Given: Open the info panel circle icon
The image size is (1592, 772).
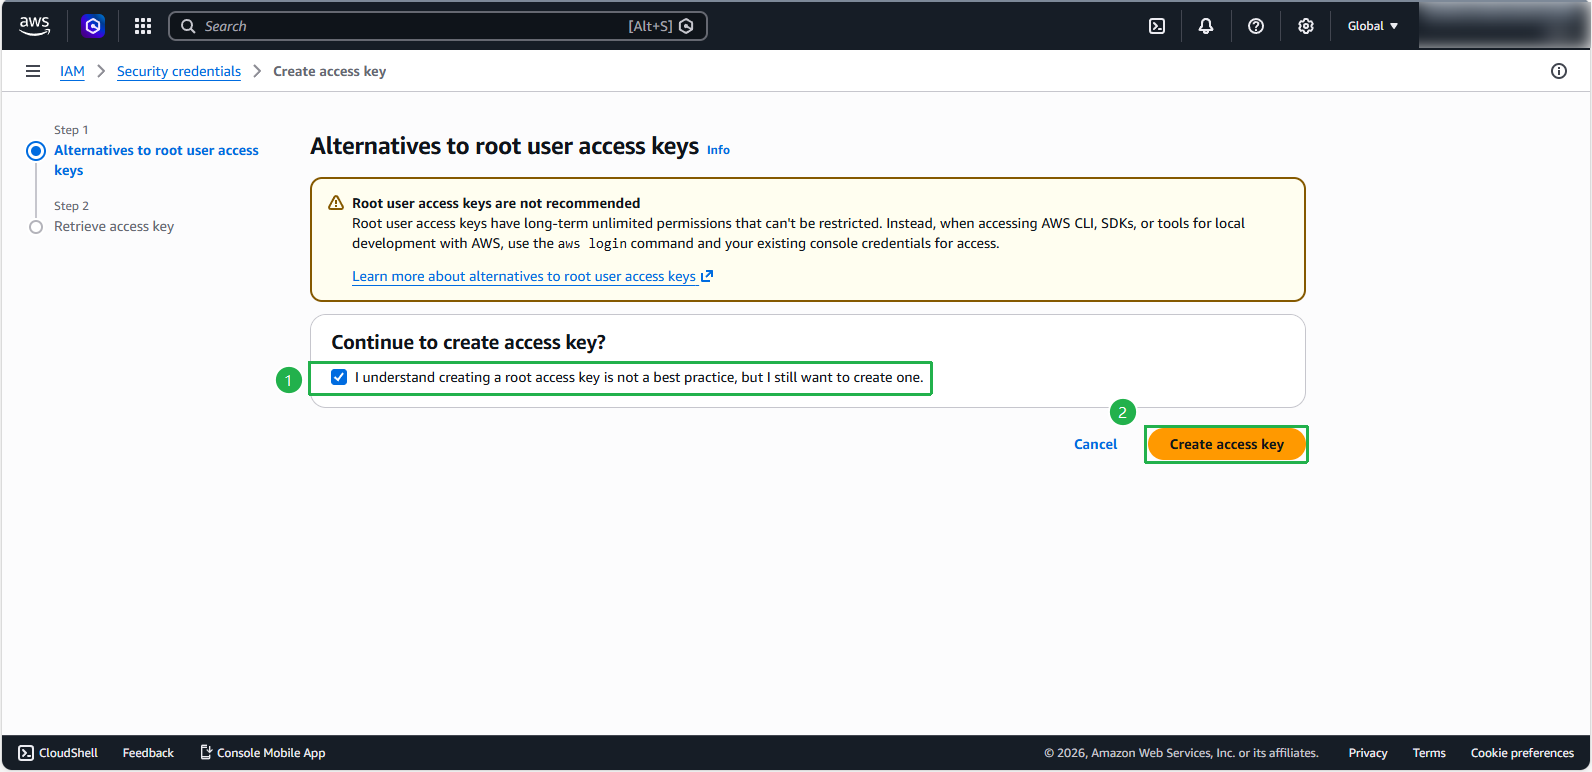Looking at the screenshot, I should [x=1559, y=71].
